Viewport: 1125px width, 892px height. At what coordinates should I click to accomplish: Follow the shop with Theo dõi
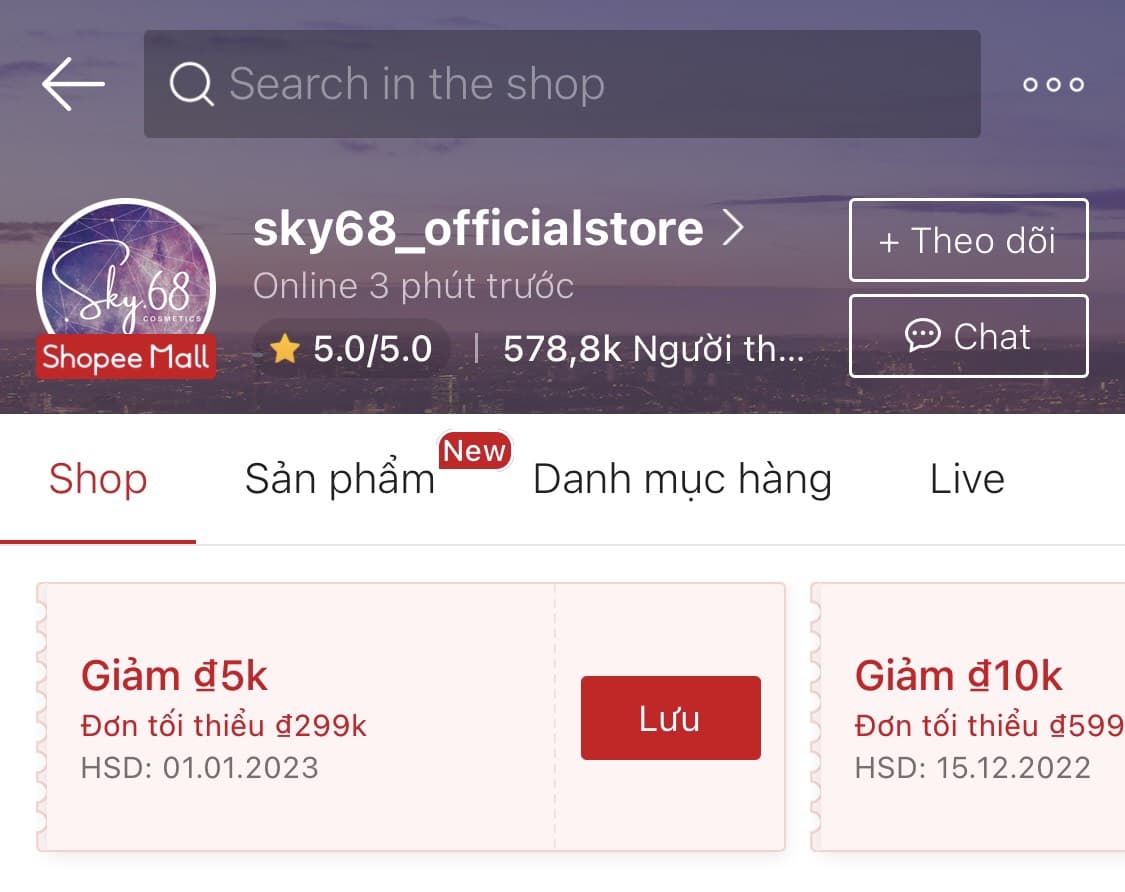point(968,240)
